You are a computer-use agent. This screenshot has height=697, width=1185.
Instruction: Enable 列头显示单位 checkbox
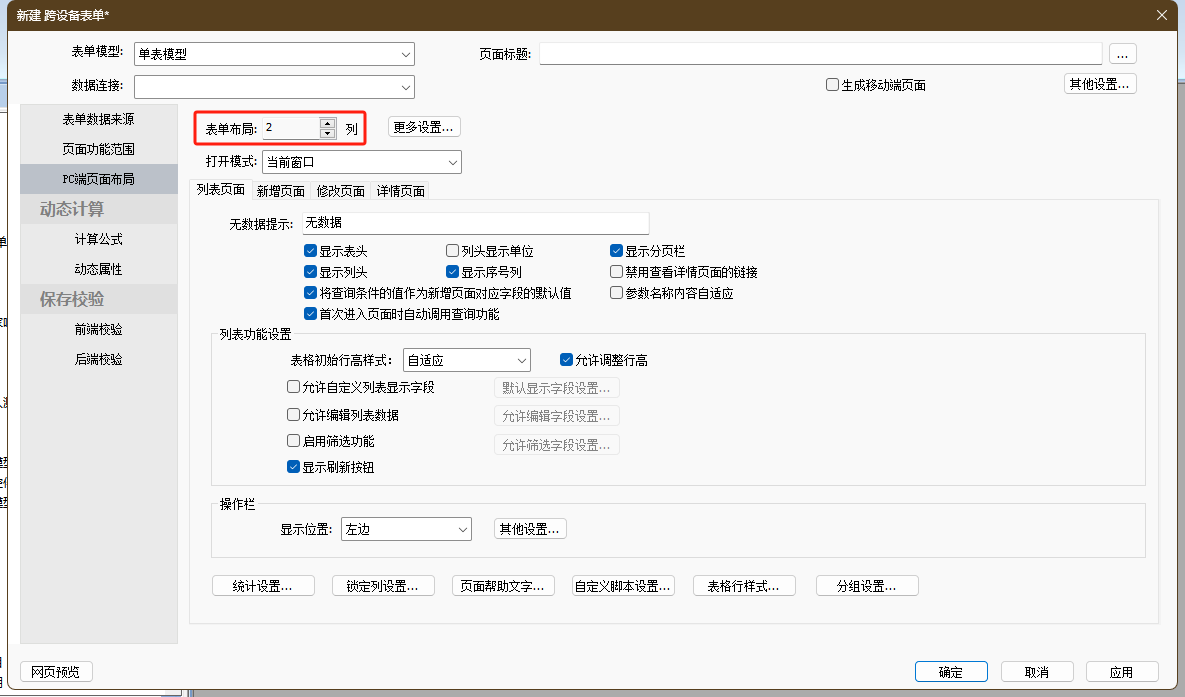[453, 252]
